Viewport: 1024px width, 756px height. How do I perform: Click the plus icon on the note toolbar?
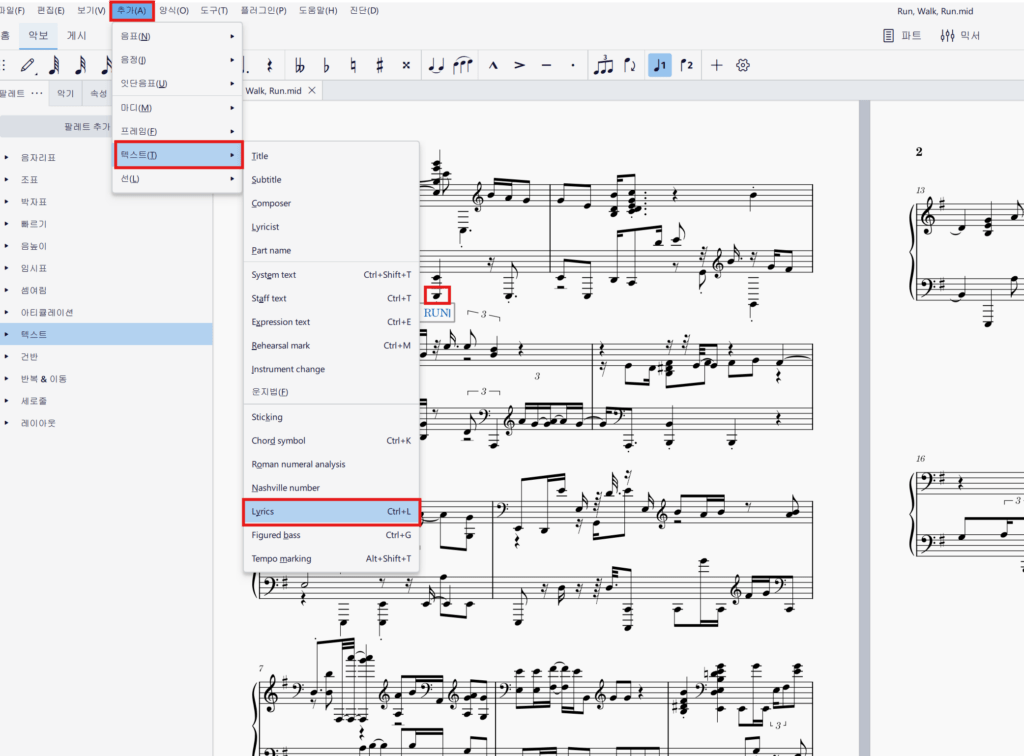716,65
